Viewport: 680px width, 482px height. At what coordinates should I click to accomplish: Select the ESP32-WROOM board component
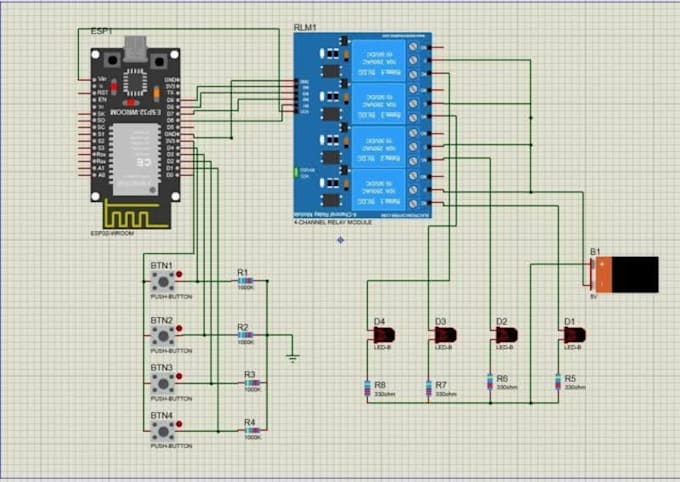(135, 134)
